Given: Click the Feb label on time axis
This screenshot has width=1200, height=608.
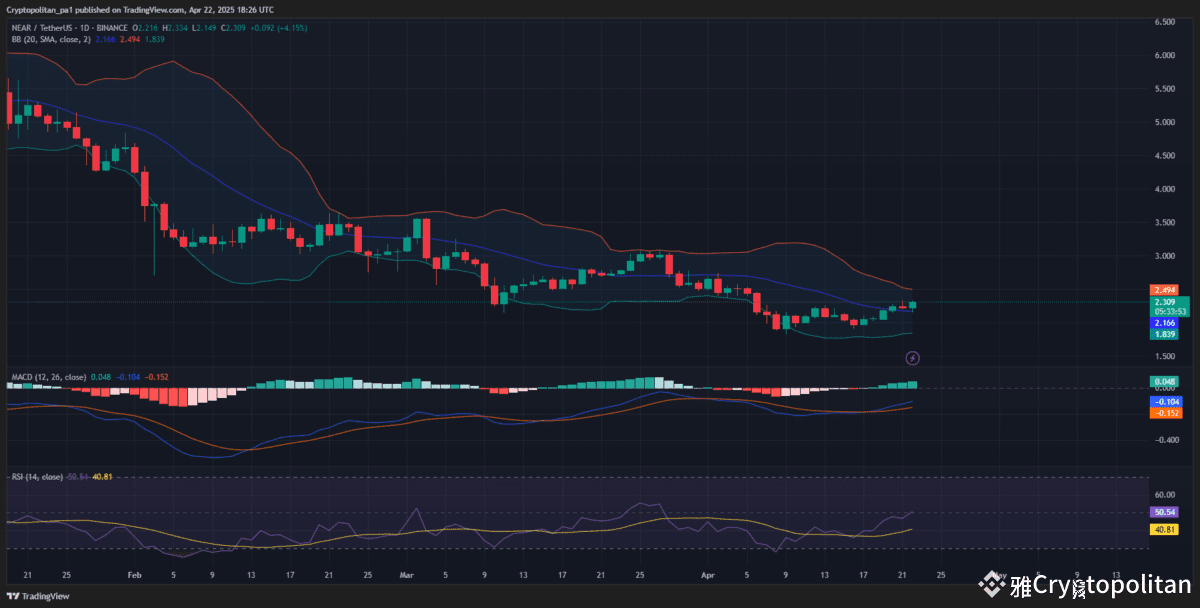Looking at the screenshot, I should 135,576.
